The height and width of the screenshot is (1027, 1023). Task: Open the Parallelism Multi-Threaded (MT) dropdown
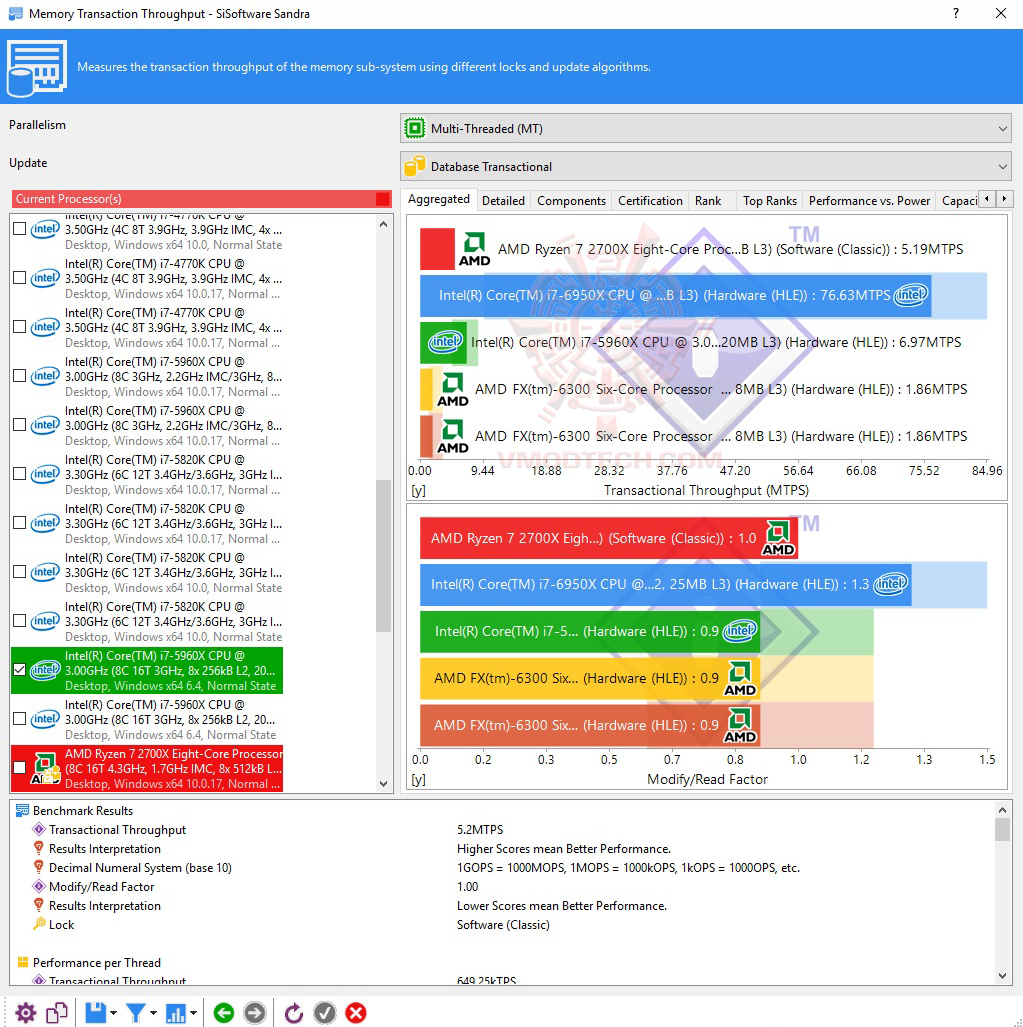pyautogui.click(x=705, y=128)
